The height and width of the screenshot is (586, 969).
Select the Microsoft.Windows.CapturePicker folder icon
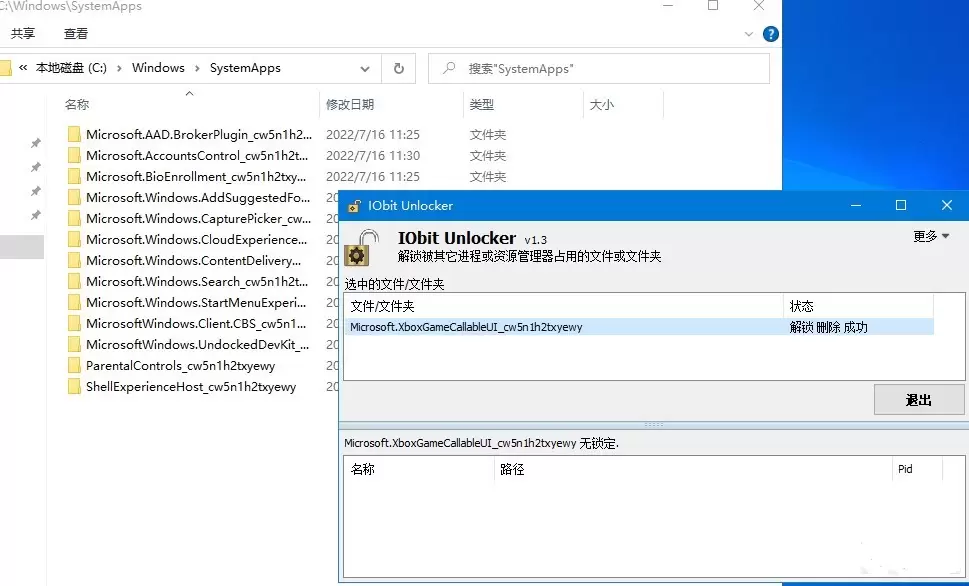[74, 219]
